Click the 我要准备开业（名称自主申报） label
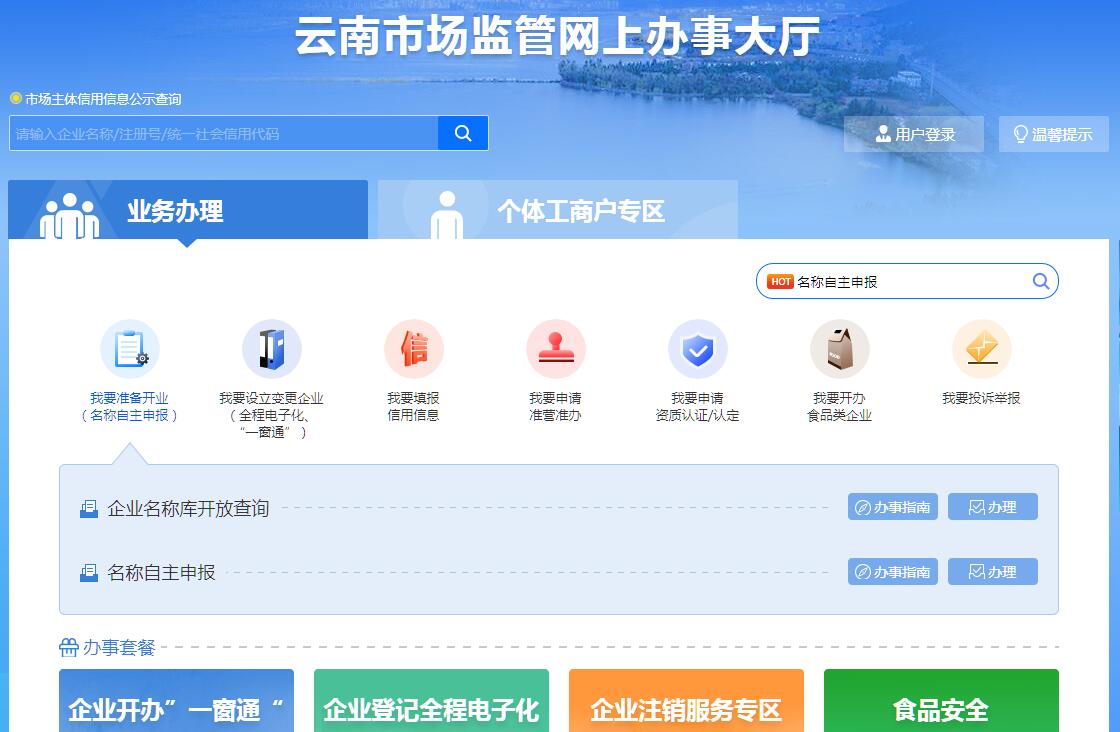 (x=129, y=406)
